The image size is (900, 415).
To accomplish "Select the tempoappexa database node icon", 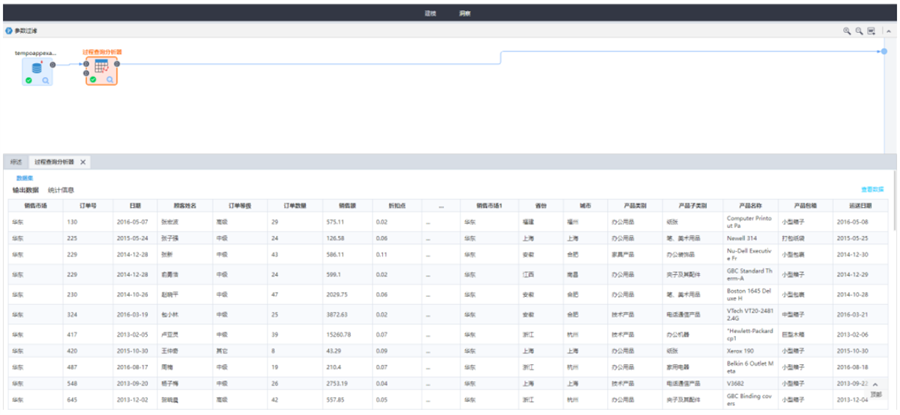I will coord(37,68).
